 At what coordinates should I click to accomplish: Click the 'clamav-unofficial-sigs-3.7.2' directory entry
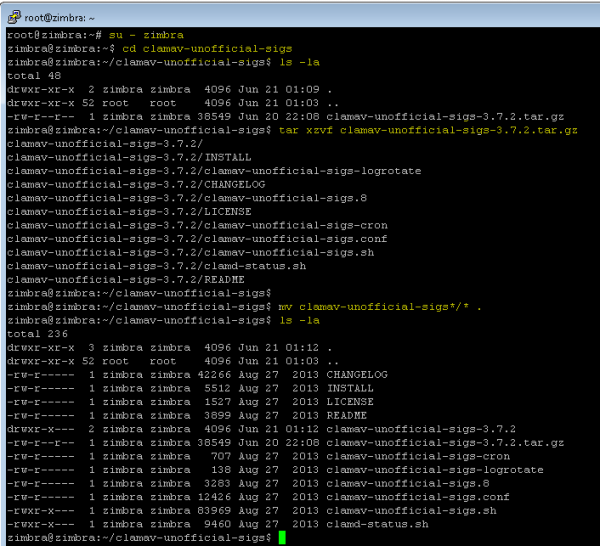point(421,429)
